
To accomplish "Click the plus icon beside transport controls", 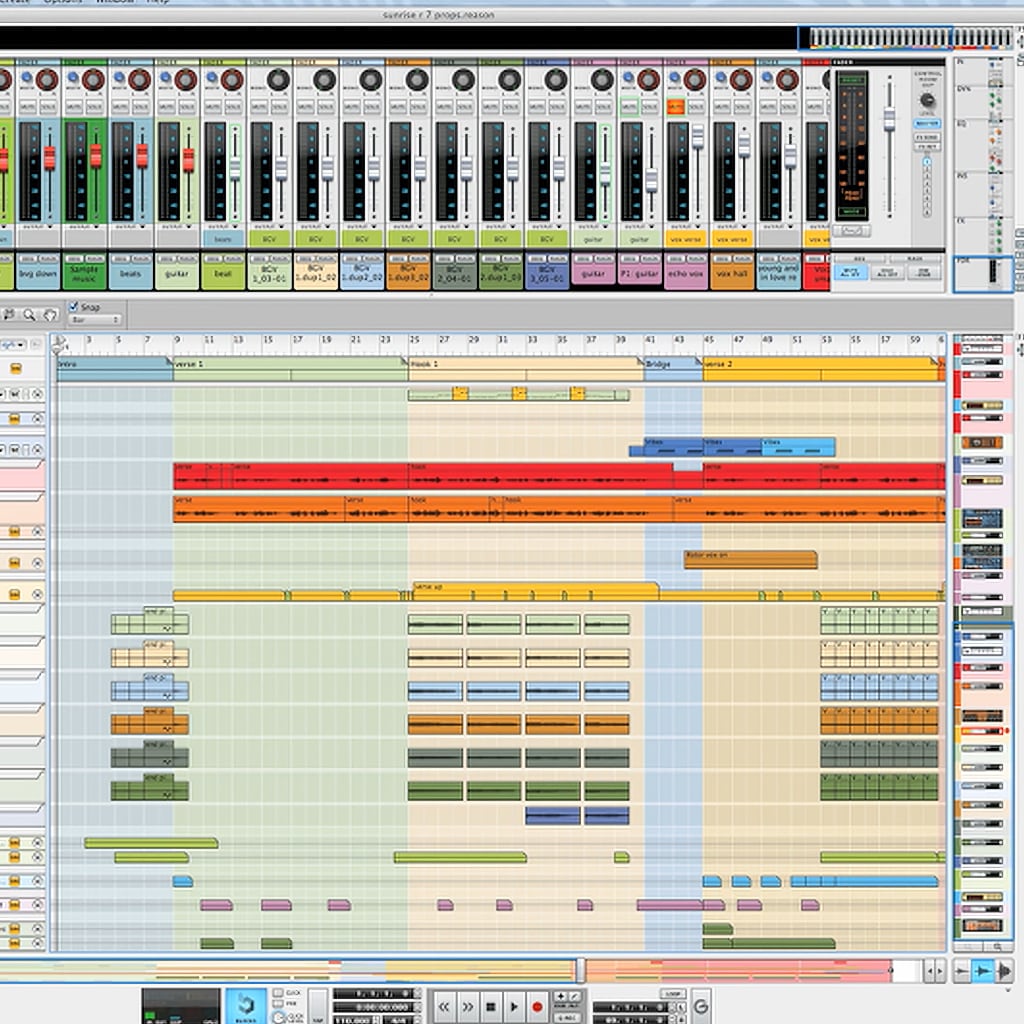I will click(x=560, y=996).
